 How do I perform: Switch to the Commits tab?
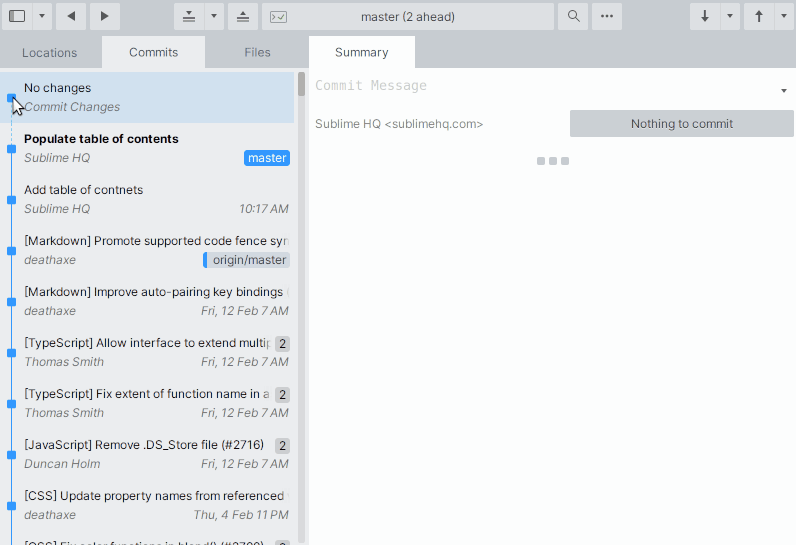pos(153,52)
